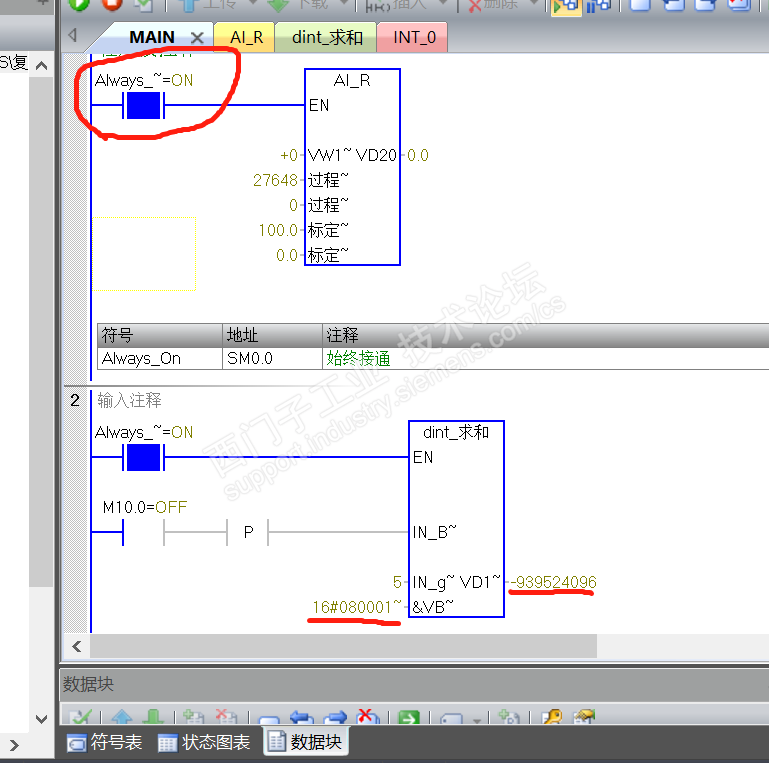Click the red Stop PLC icon
The height and width of the screenshot is (763, 769).
[x=112, y=4]
